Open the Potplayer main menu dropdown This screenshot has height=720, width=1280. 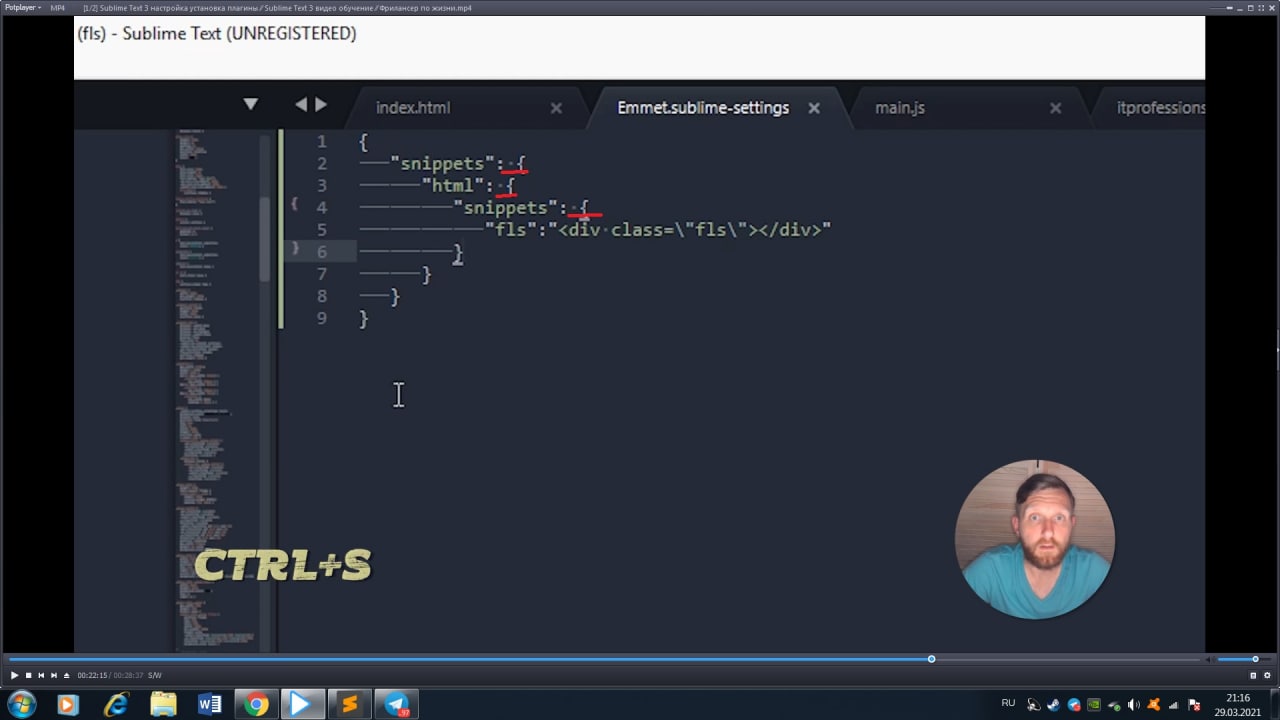tap(24, 8)
